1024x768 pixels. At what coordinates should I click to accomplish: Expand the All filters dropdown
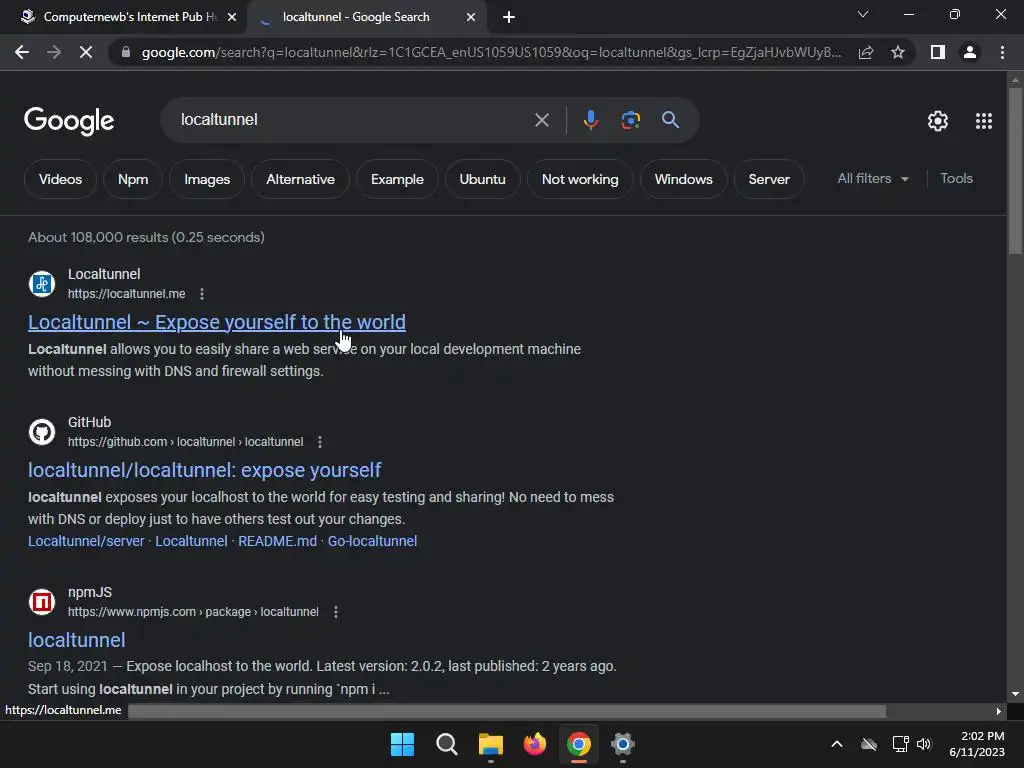[873, 178]
